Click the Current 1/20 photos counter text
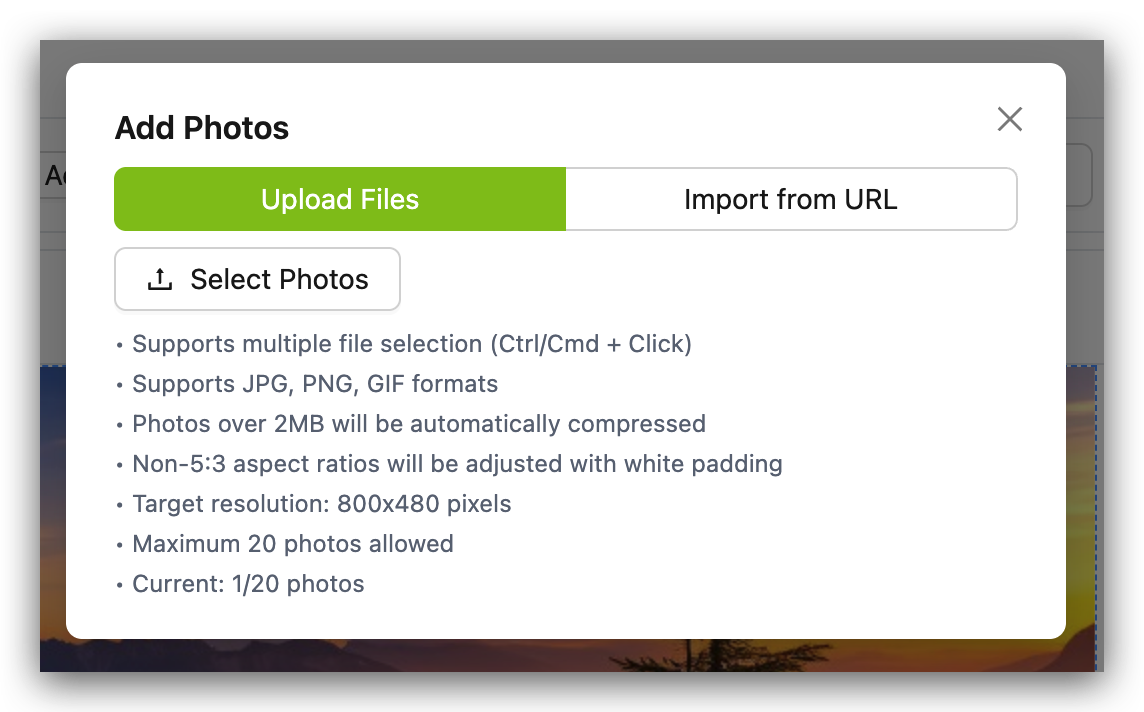Image resolution: width=1144 pixels, height=712 pixels. point(248,584)
